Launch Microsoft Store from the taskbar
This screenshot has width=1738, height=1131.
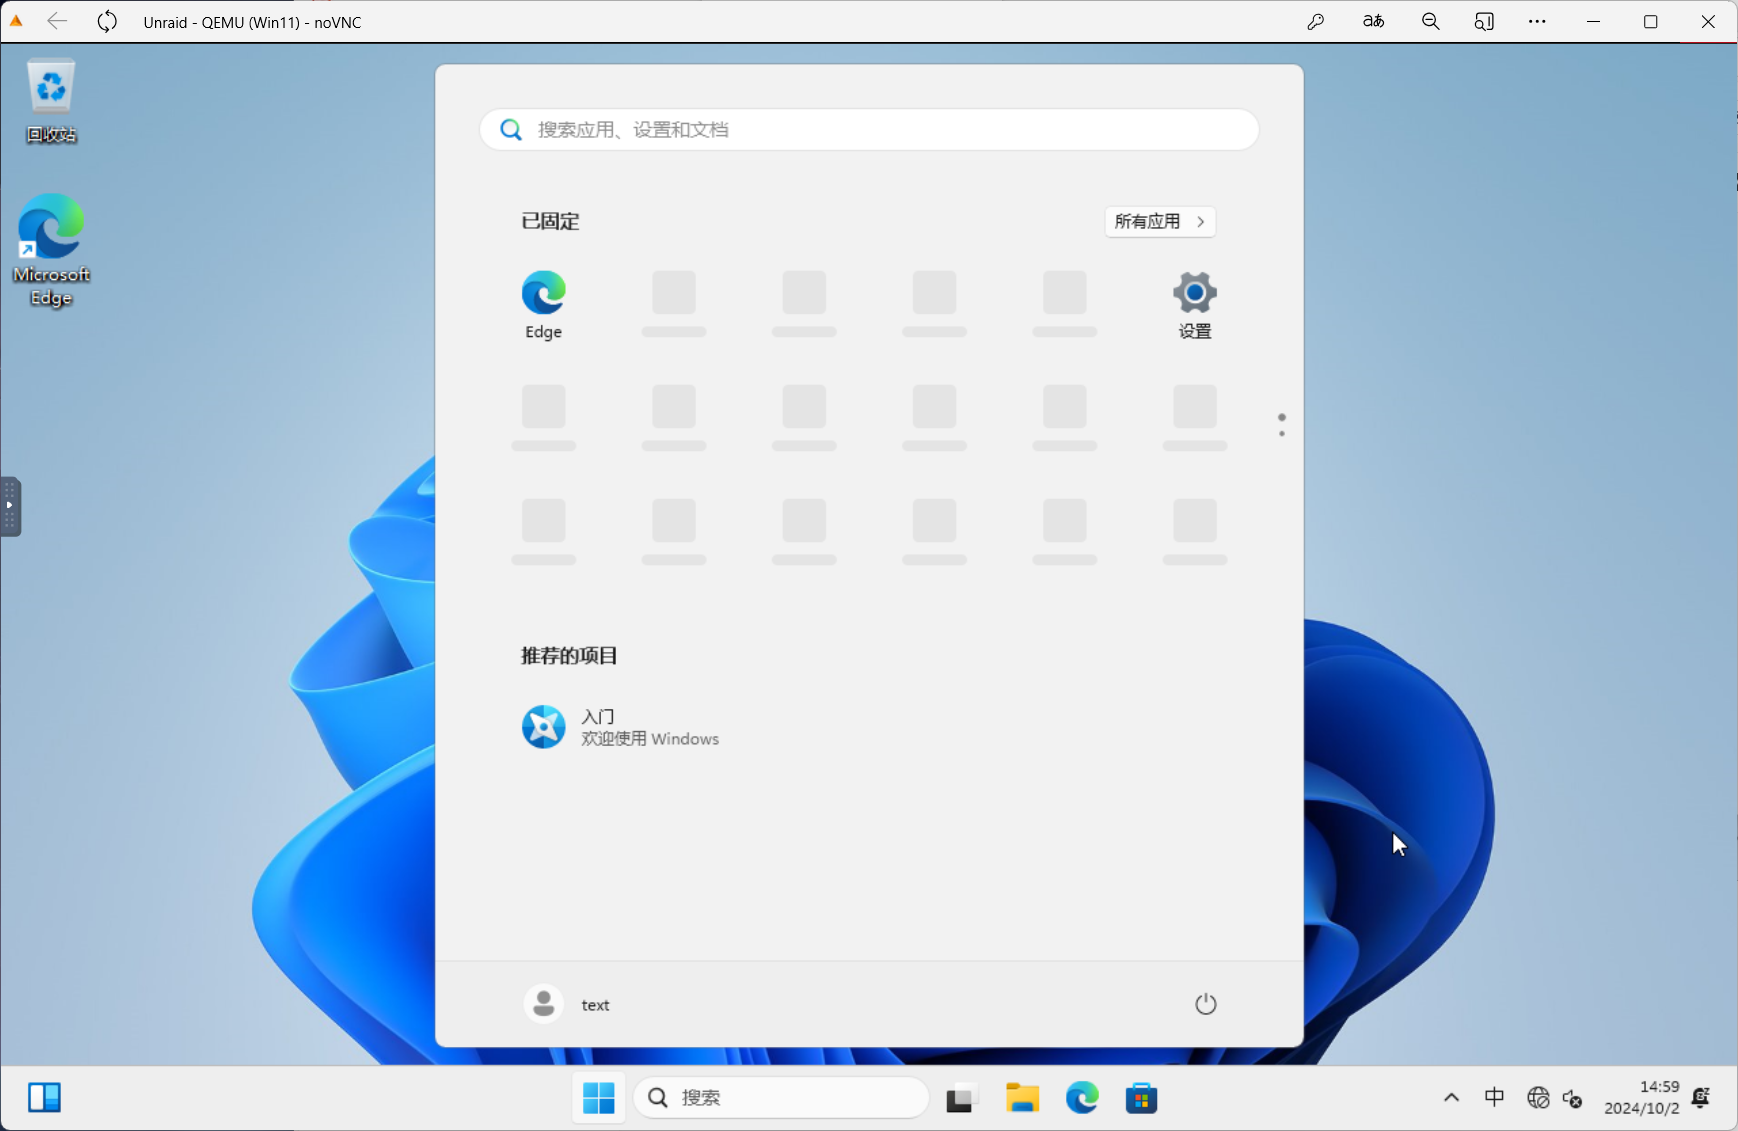pyautogui.click(x=1141, y=1098)
